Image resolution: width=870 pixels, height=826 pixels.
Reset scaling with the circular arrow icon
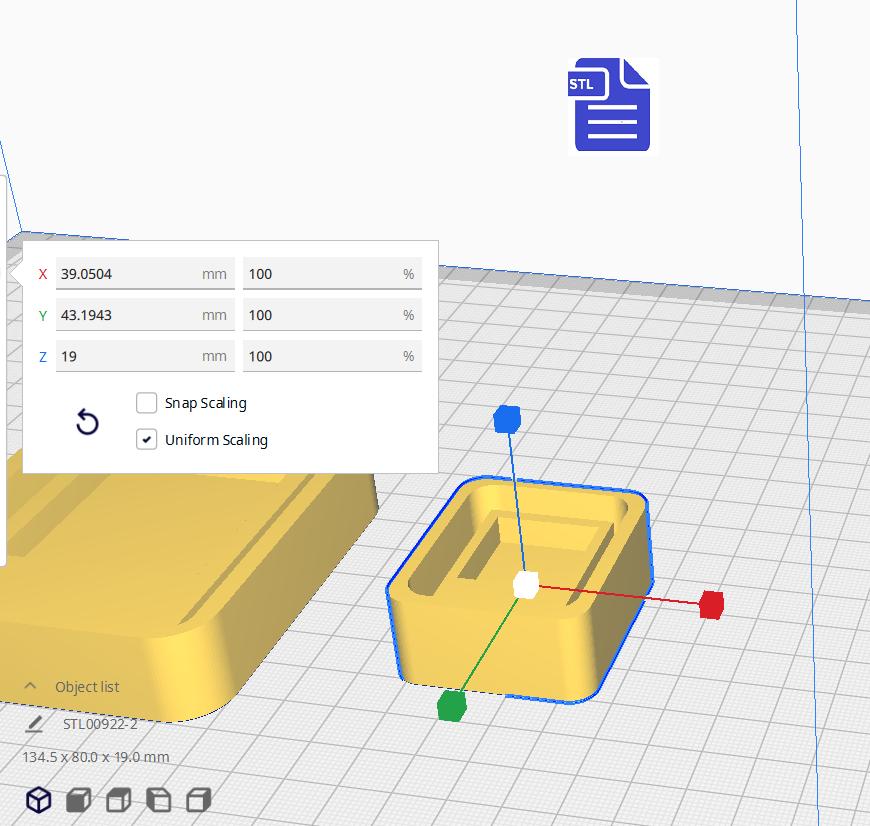pyautogui.click(x=87, y=423)
